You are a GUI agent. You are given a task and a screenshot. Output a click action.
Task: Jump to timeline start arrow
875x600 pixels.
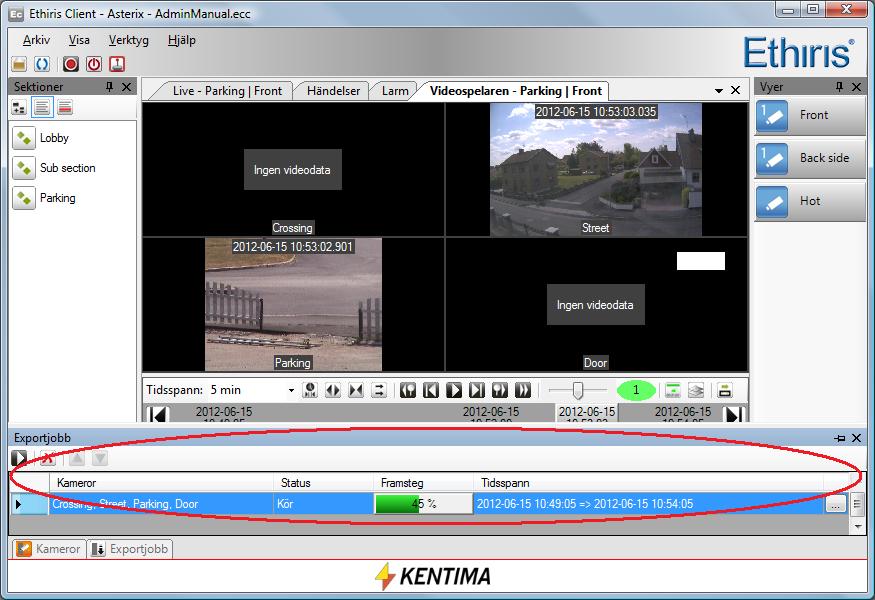158,414
